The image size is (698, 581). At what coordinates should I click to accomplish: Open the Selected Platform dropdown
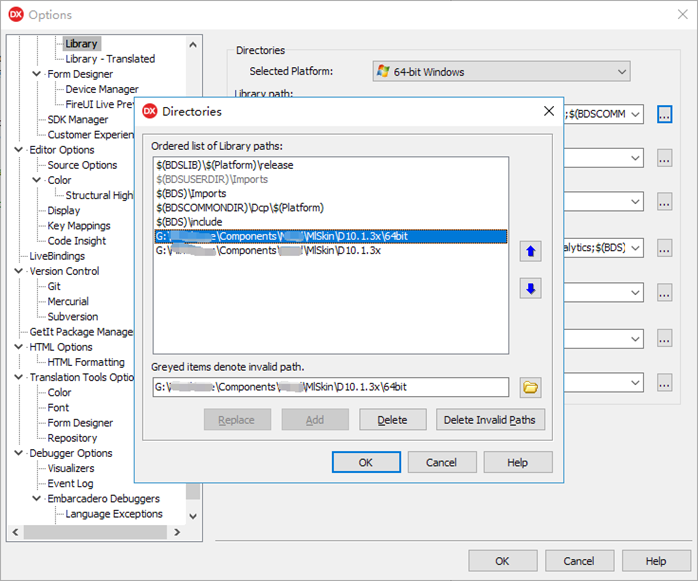500,71
